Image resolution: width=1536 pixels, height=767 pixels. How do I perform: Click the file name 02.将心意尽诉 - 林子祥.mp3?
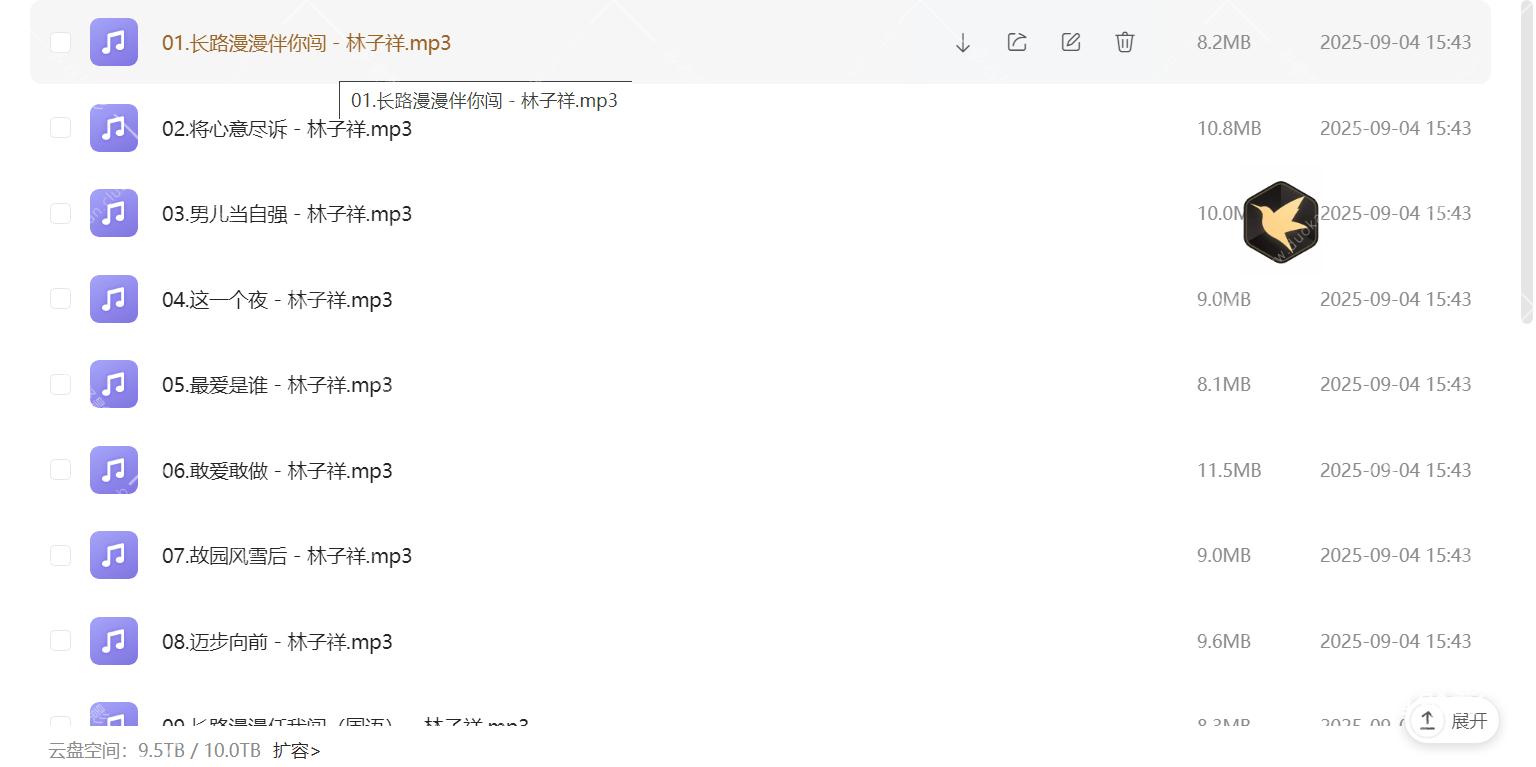[x=286, y=128]
